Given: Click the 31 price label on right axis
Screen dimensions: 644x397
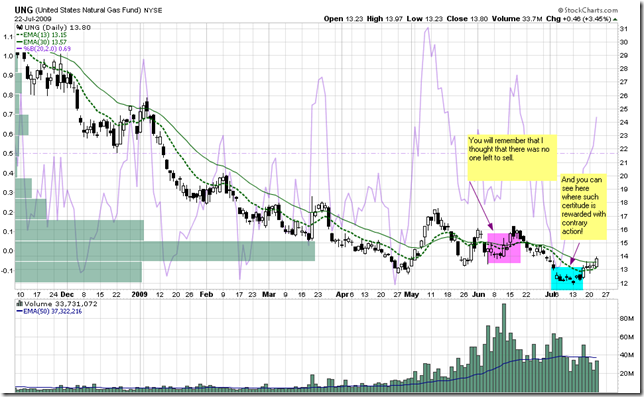Looking at the screenshot, I should point(623,29).
